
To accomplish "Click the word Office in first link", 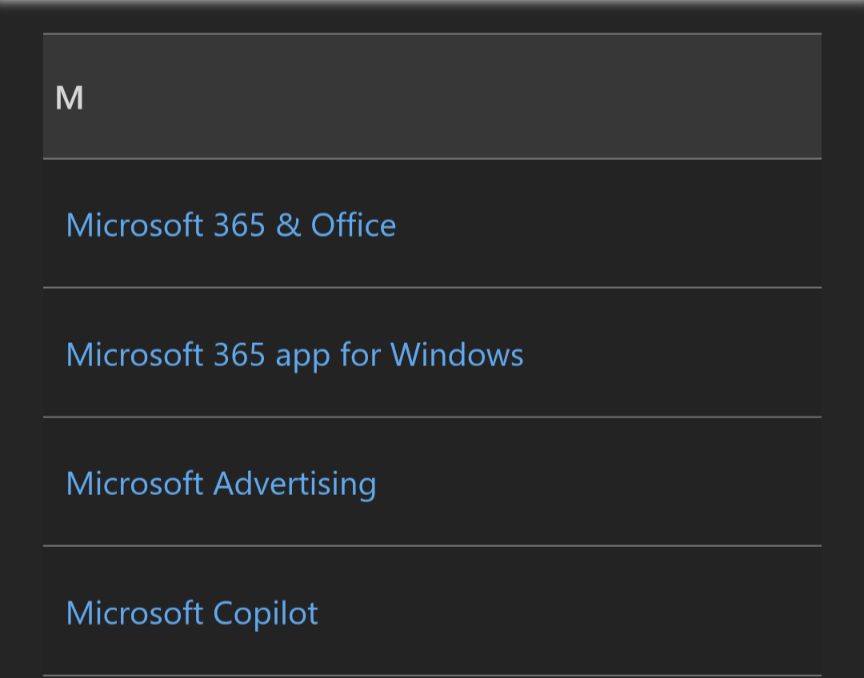I will 353,225.
